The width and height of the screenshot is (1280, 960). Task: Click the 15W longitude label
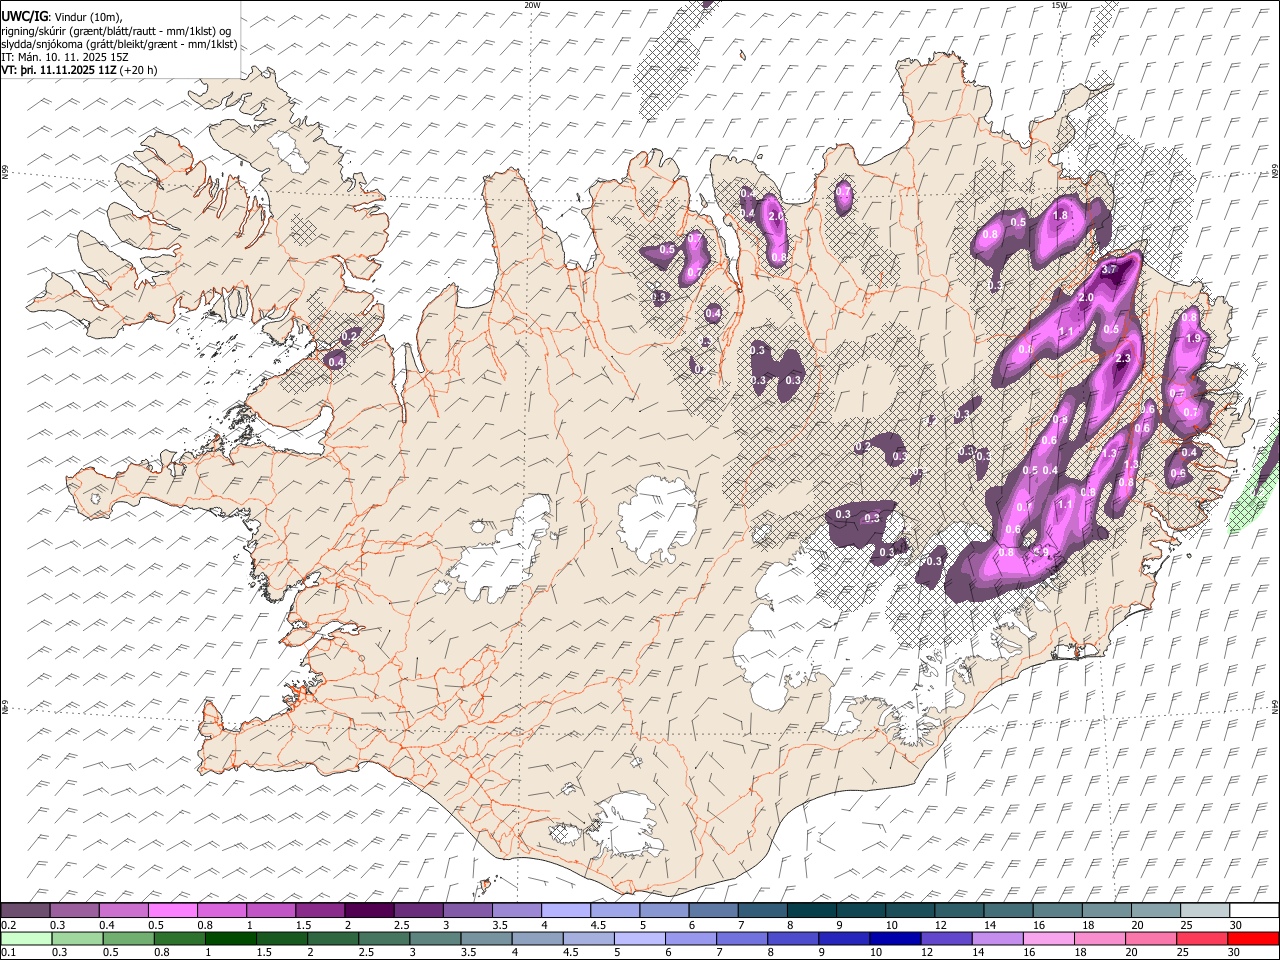pyautogui.click(x=1059, y=5)
